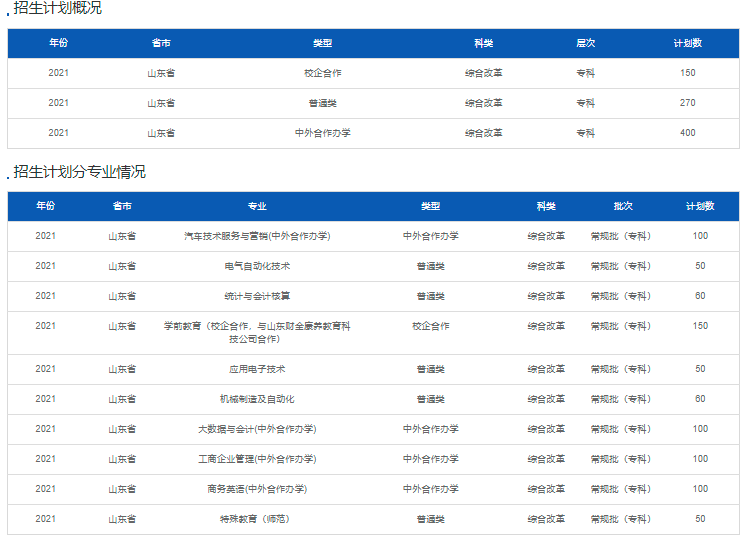Image resolution: width=751 pixels, height=541 pixels.
Task: Click 省市 header in the majors table
Action: (x=122, y=206)
